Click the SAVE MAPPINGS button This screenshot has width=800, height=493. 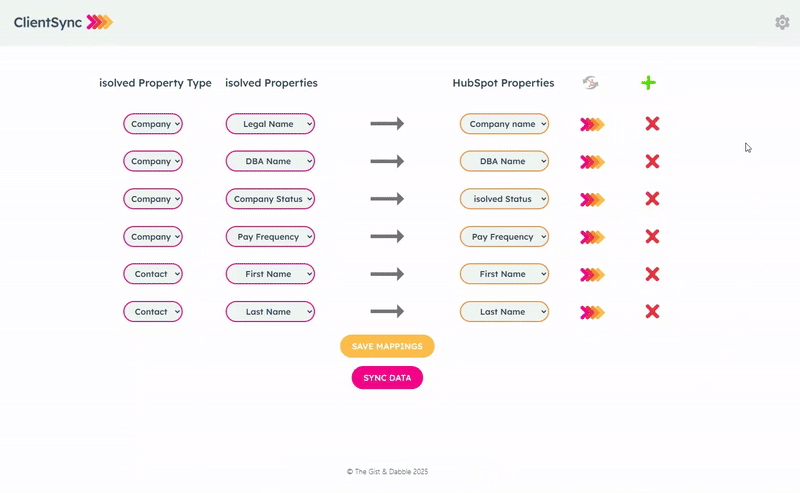pyautogui.click(x=387, y=347)
